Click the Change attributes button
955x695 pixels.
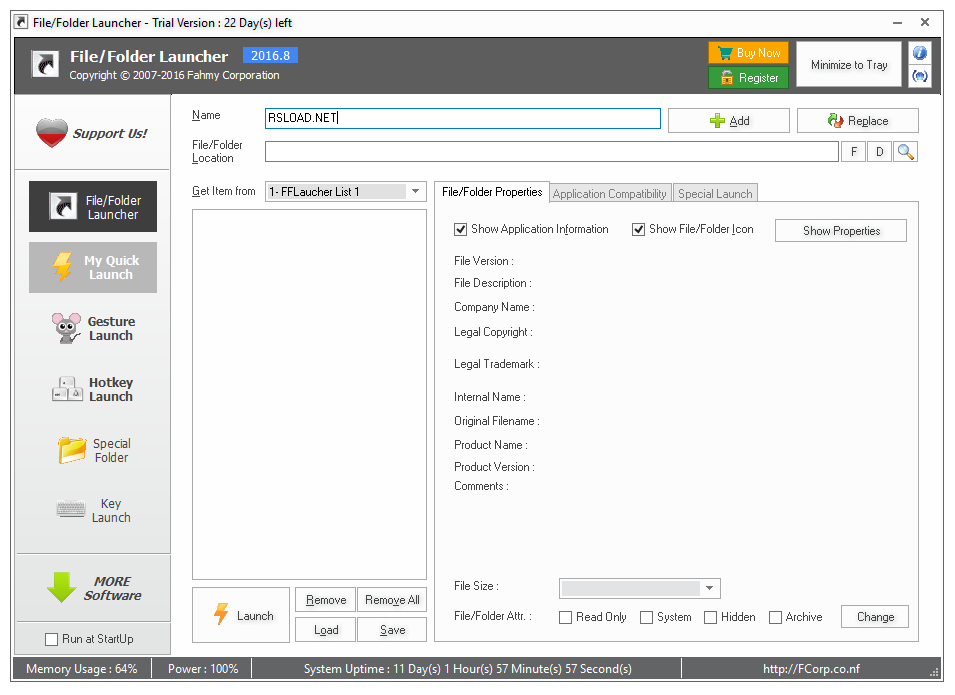875,616
